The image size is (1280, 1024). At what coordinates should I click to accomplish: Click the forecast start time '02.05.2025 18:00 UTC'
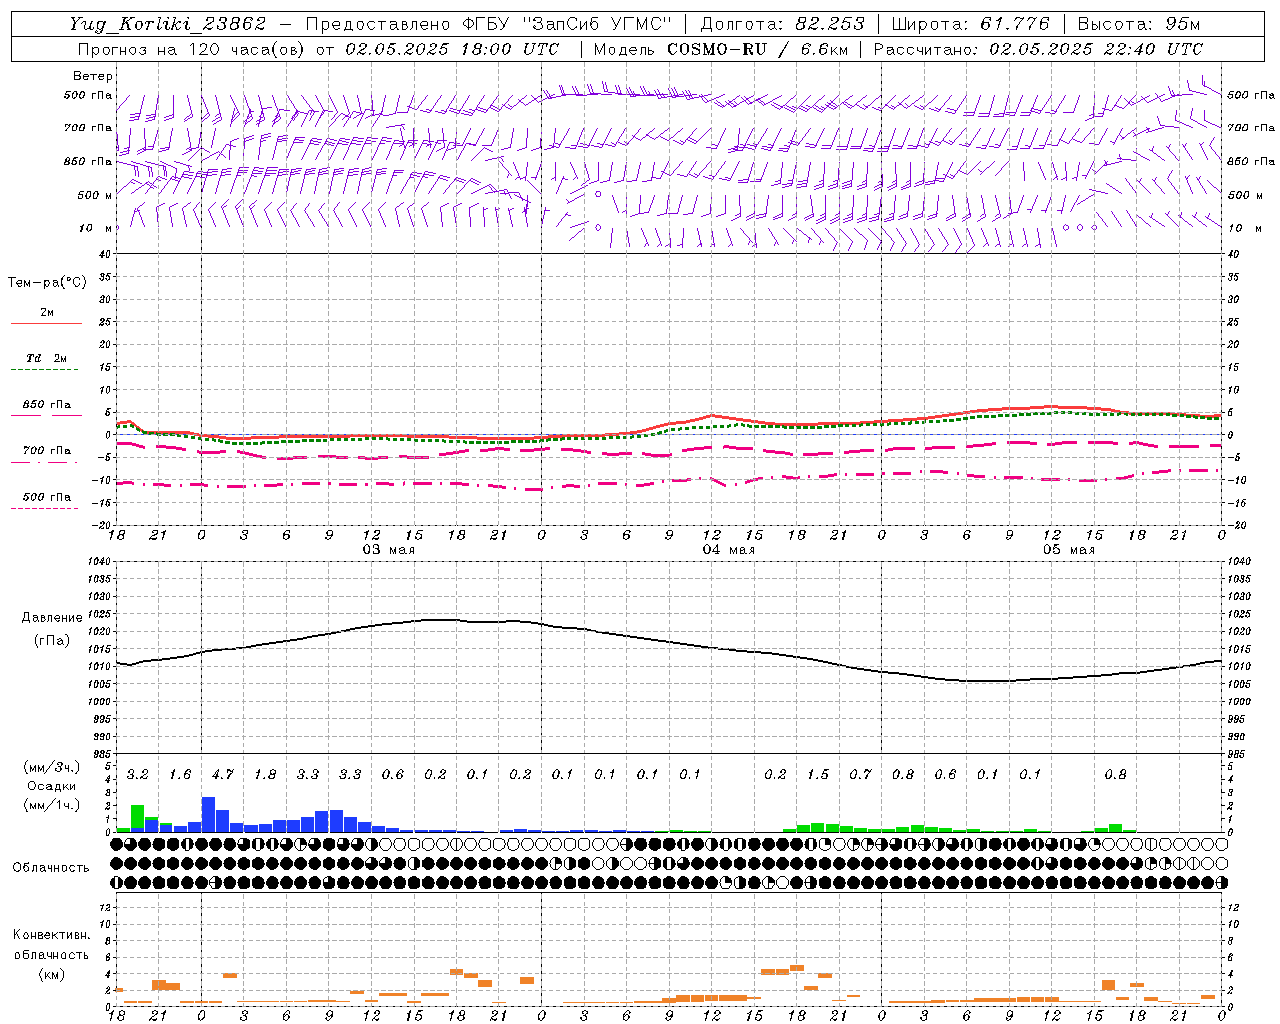(x=452, y=49)
